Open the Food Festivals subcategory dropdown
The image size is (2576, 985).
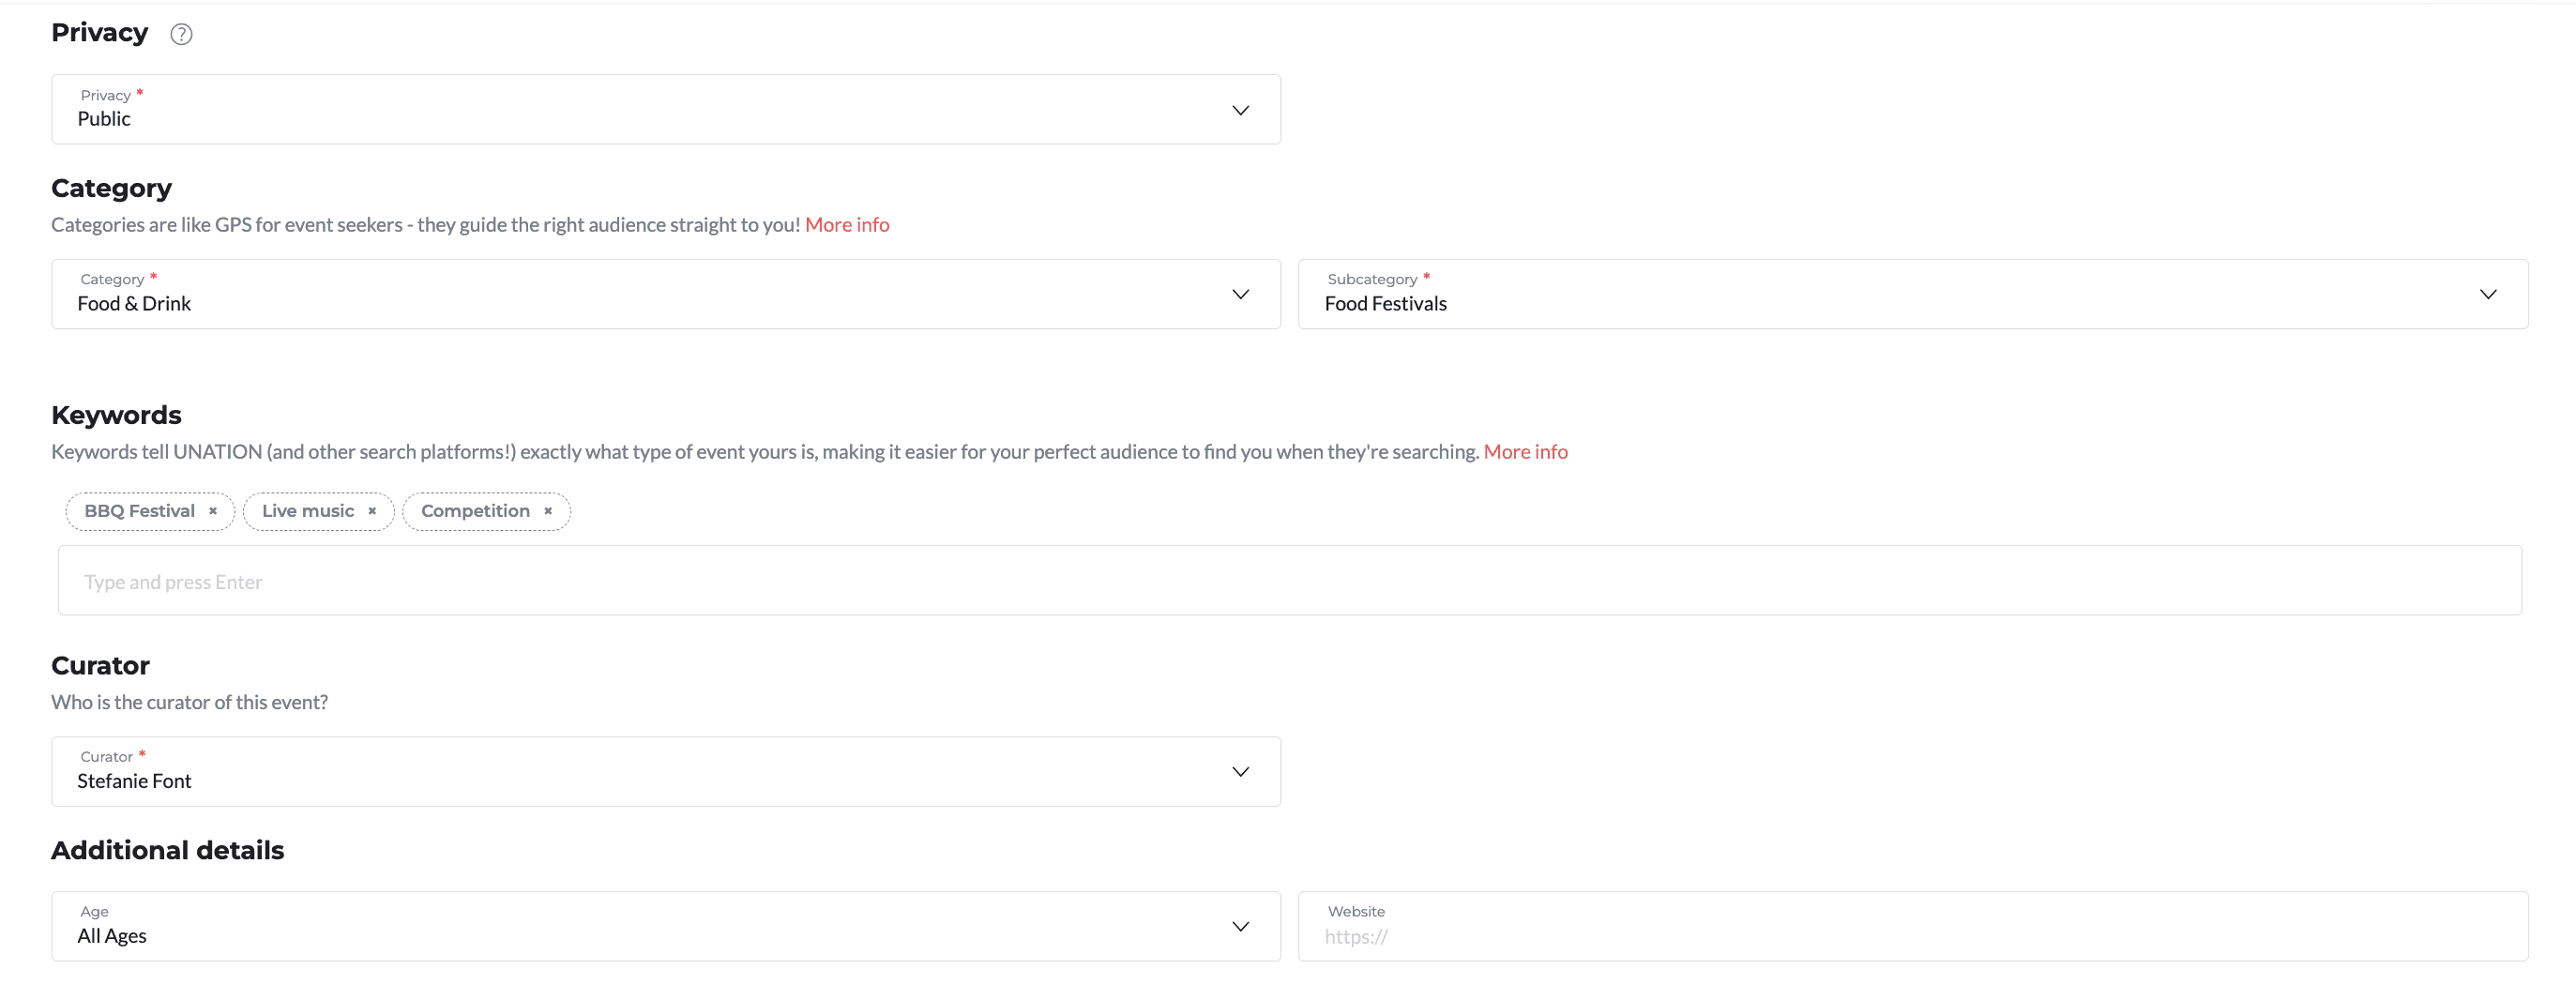coord(1913,294)
